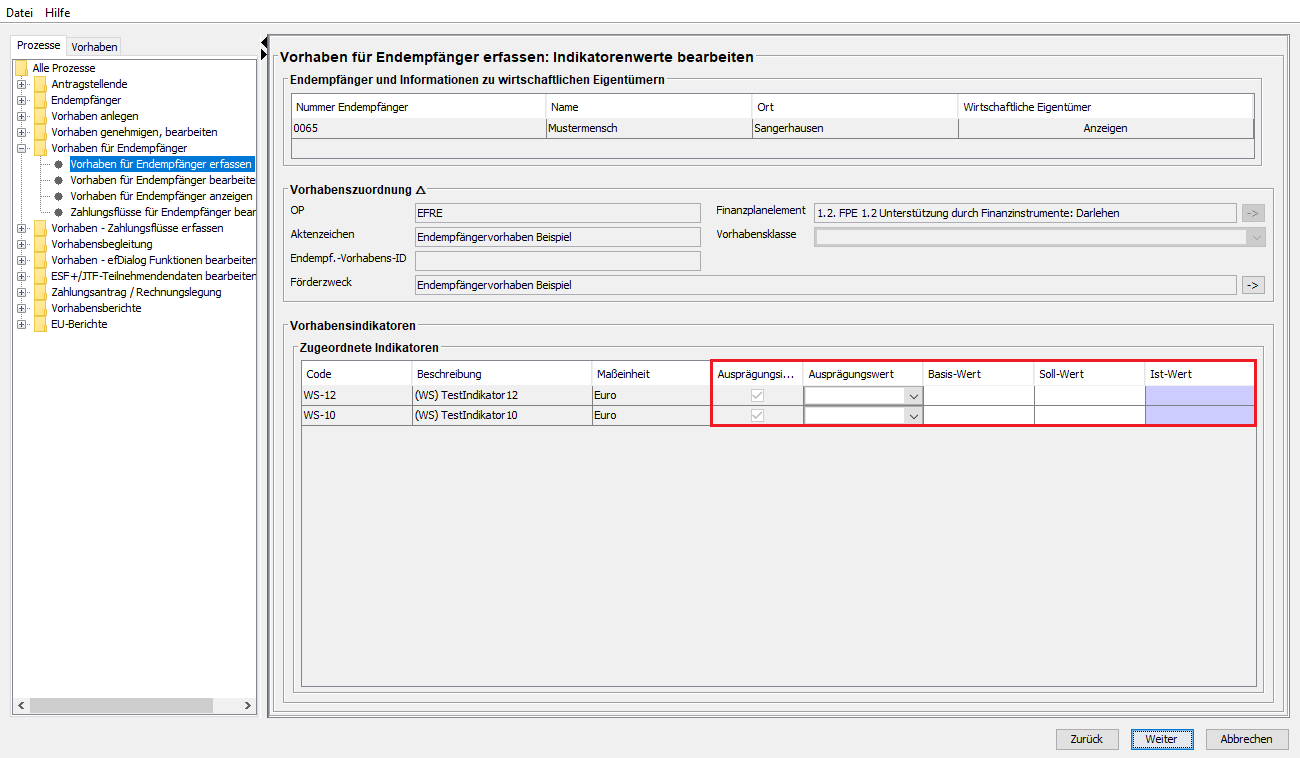Expand the EU-Berichte node

[21, 324]
